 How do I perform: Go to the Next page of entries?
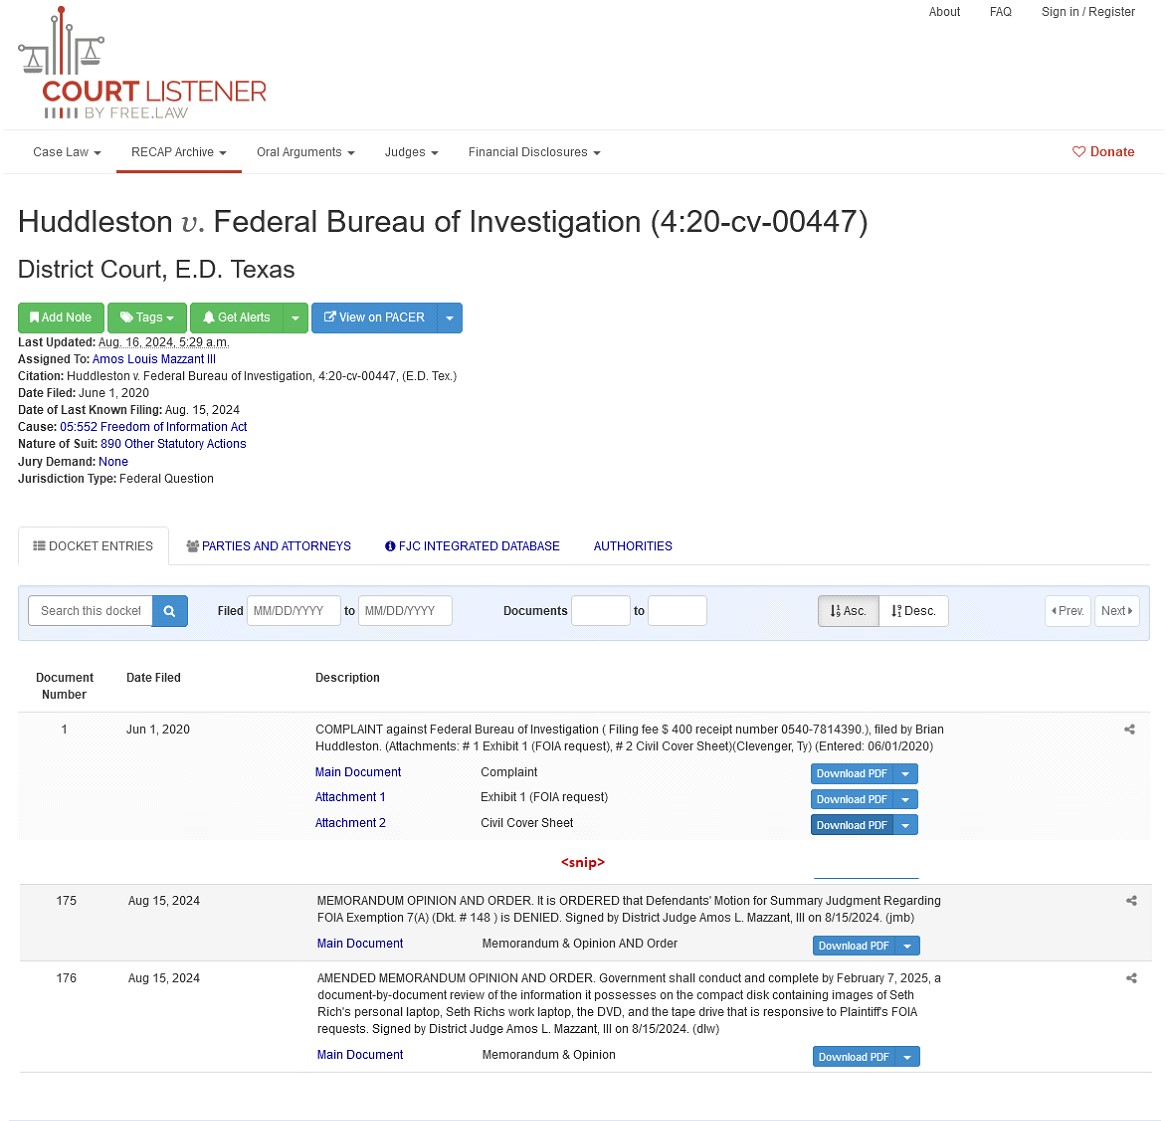coord(1117,611)
